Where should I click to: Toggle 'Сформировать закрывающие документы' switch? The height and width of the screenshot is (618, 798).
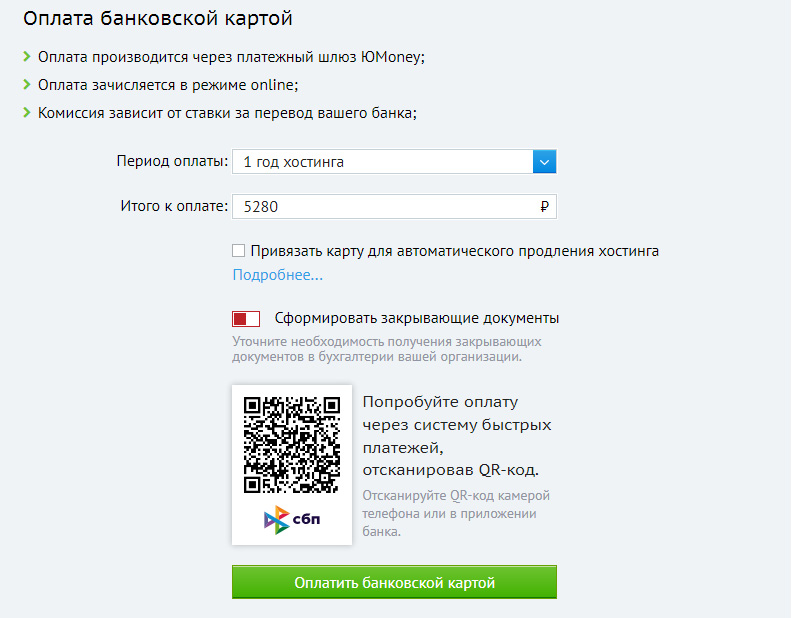click(x=246, y=319)
